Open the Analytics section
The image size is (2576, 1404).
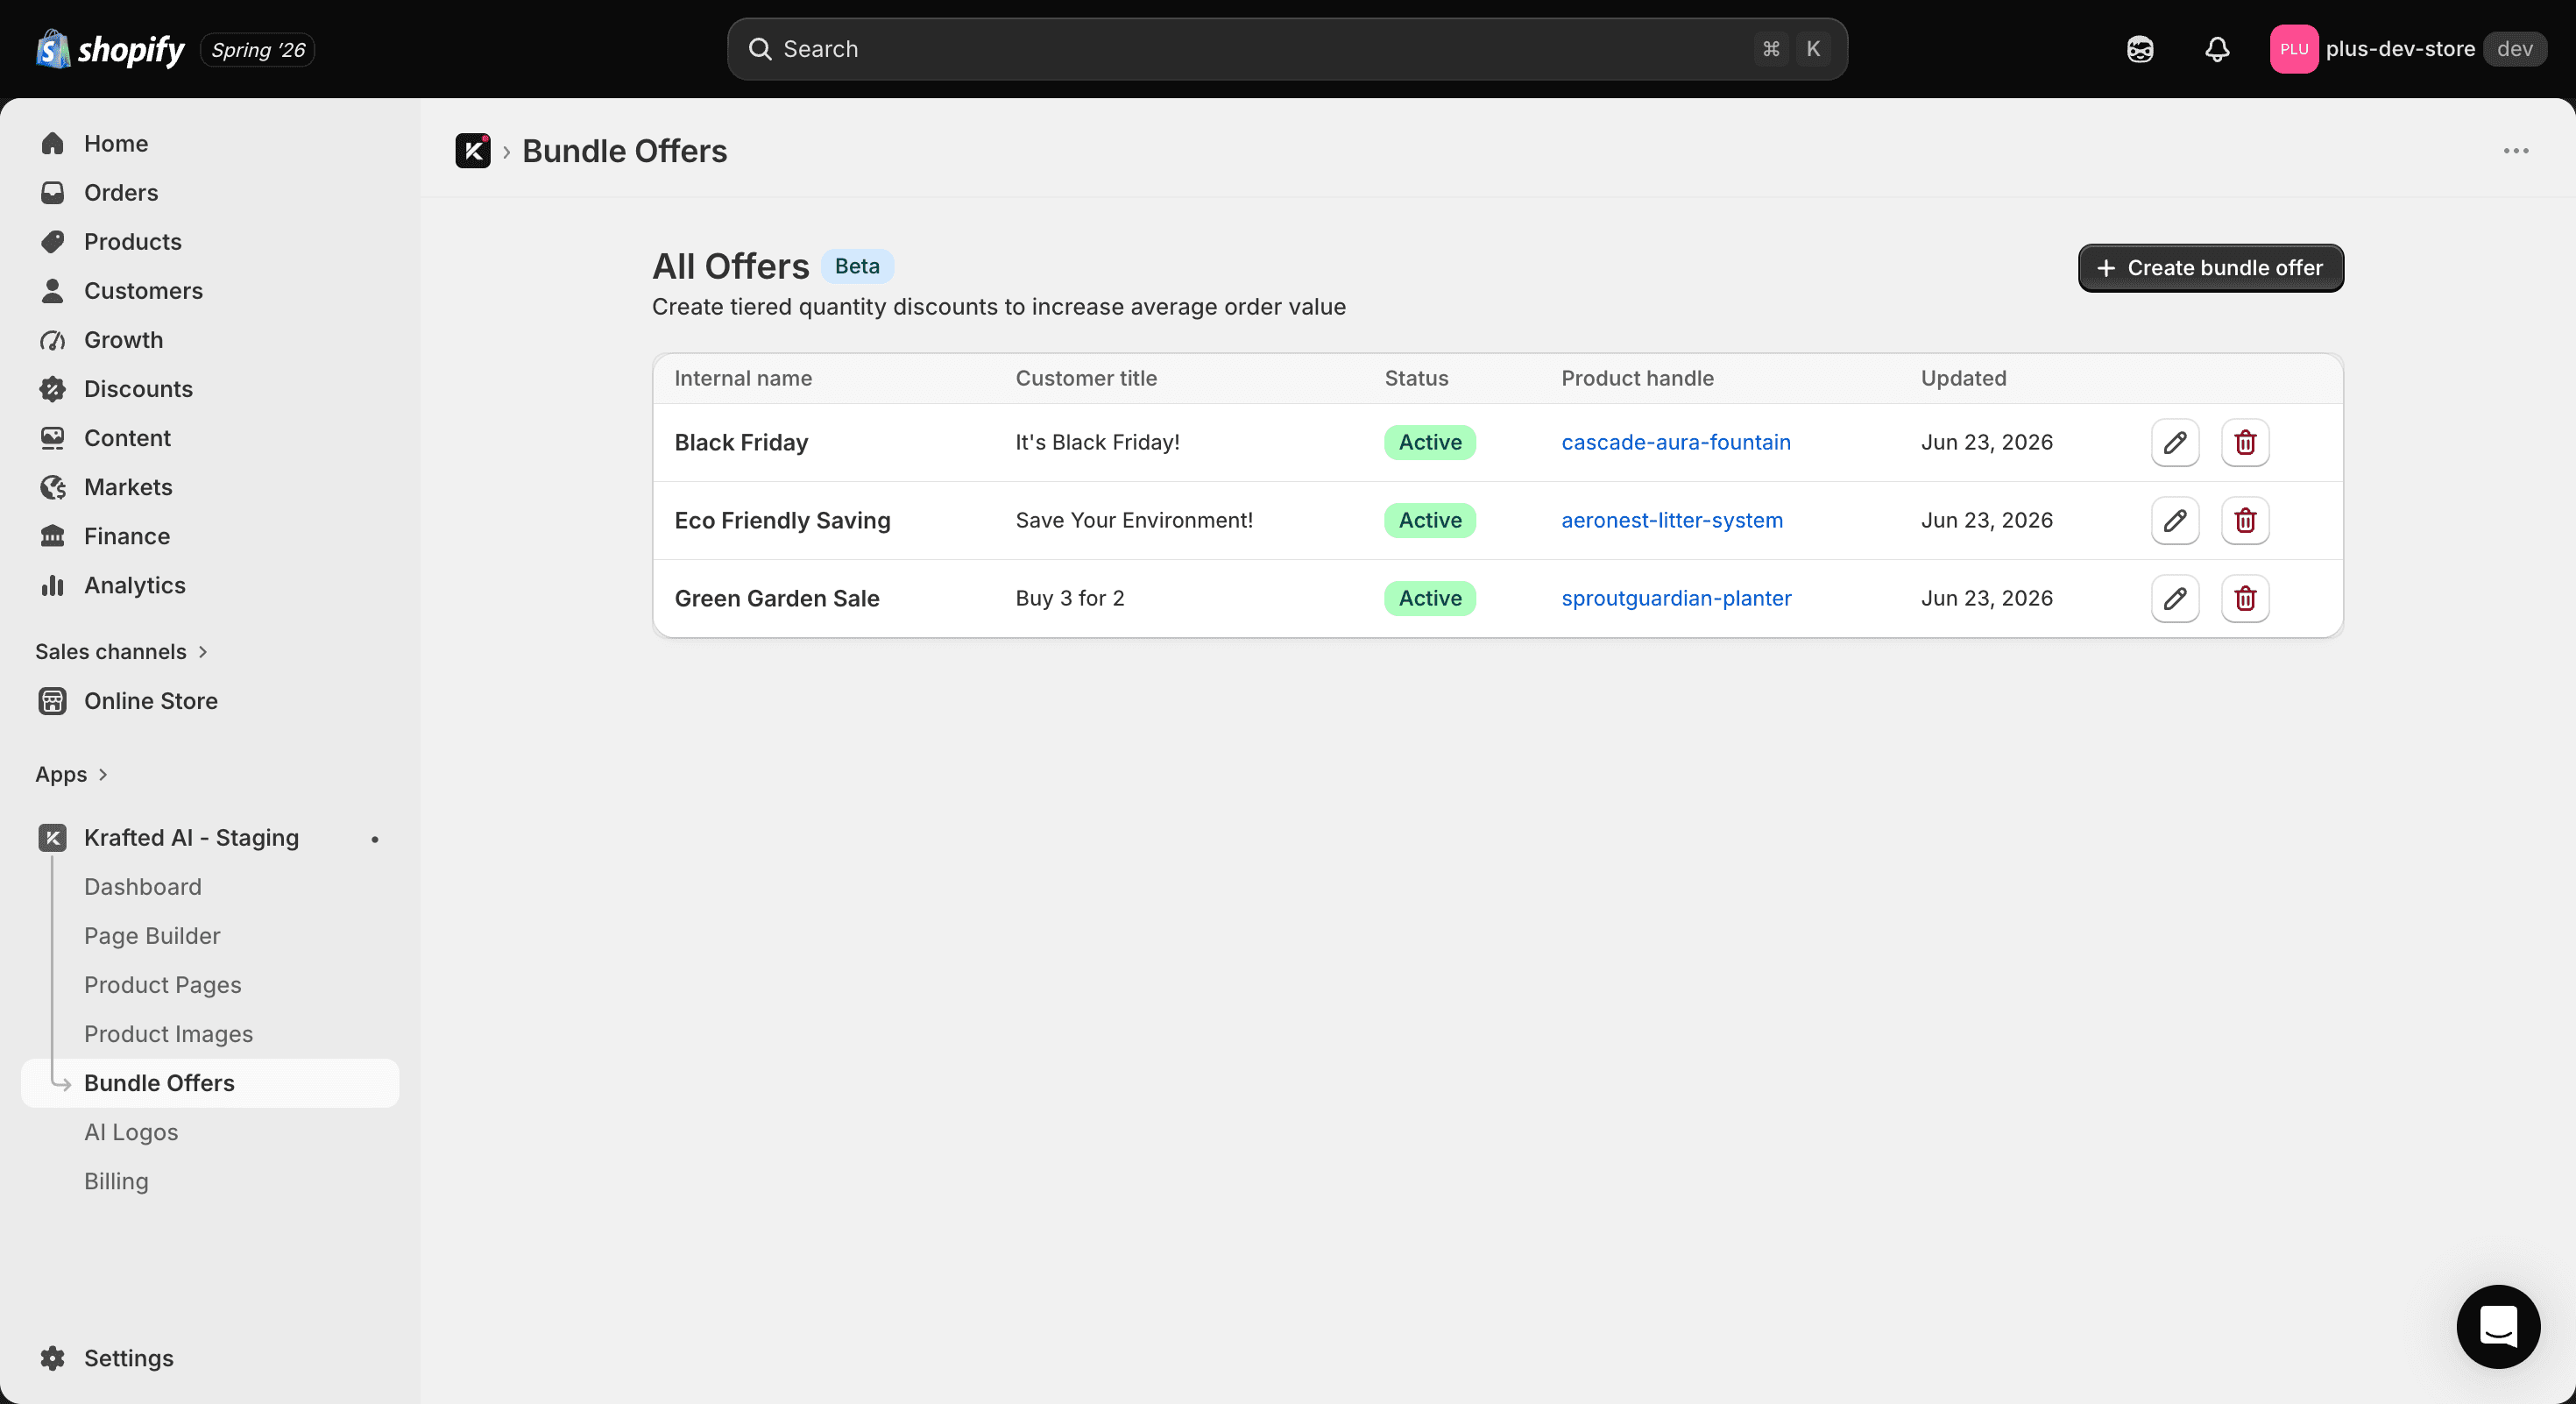coord(135,585)
